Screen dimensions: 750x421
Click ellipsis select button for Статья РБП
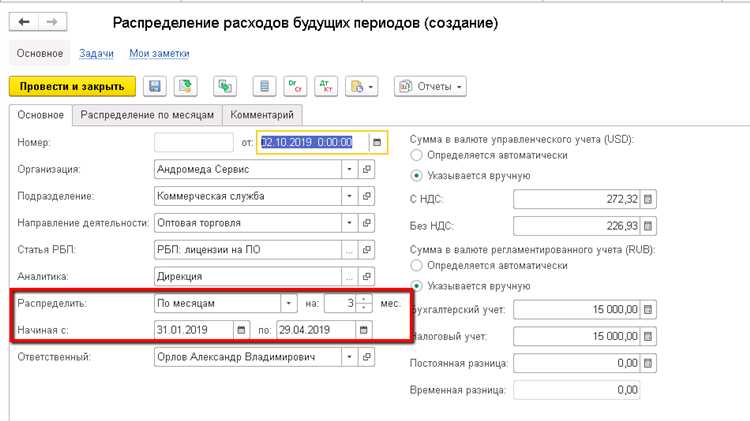click(x=350, y=250)
